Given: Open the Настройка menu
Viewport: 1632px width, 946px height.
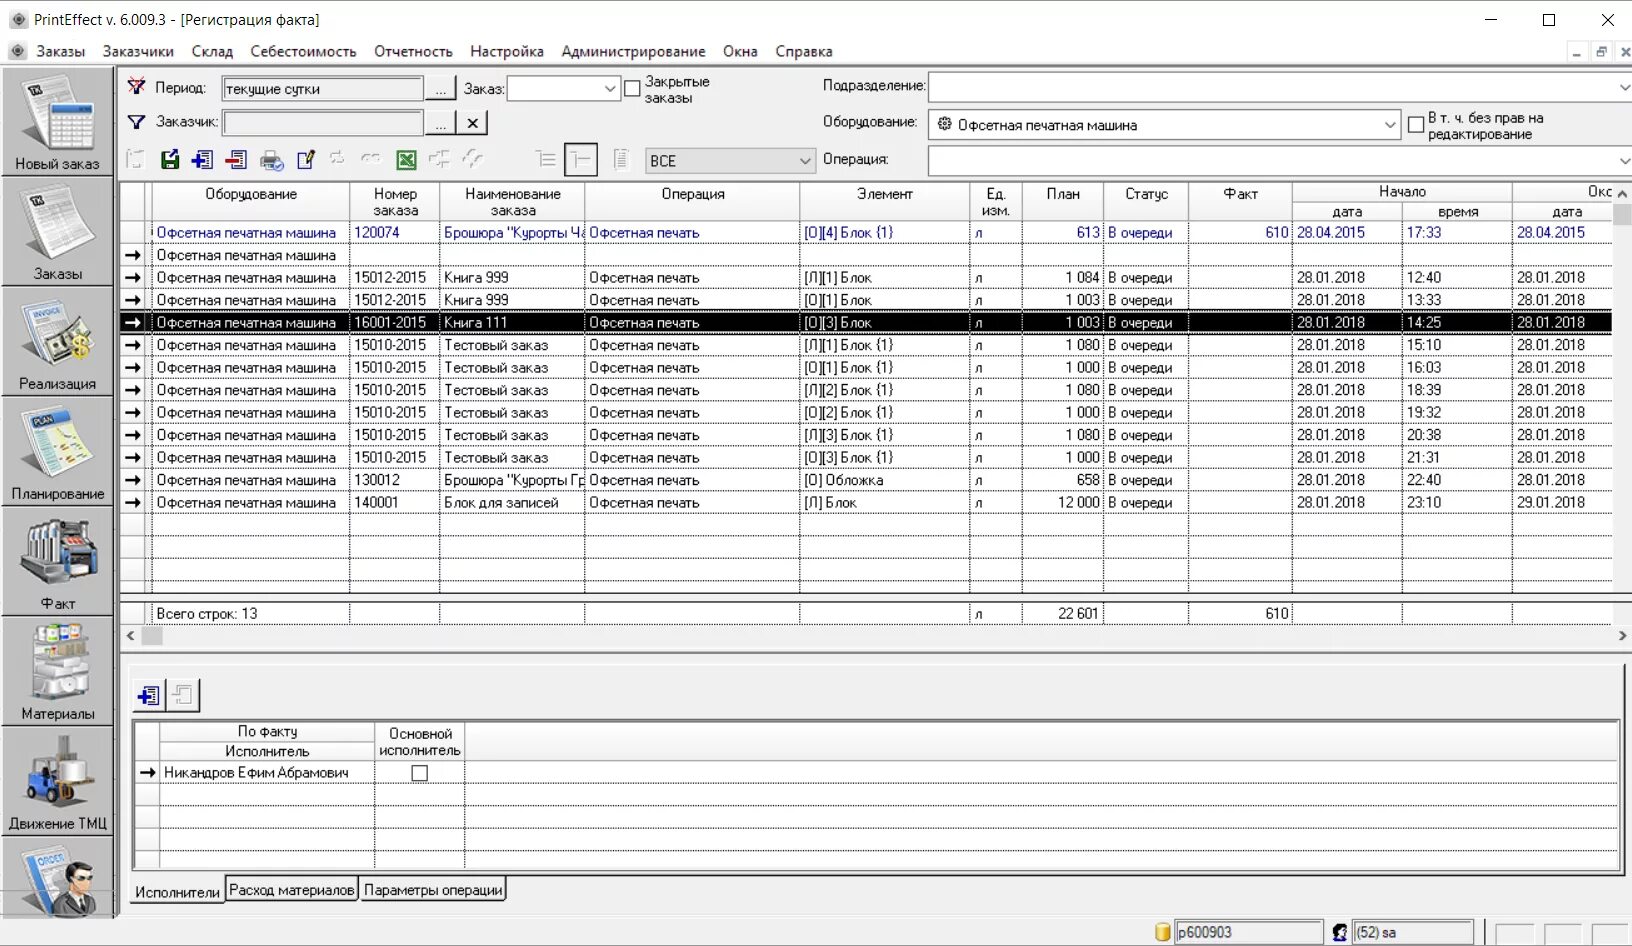Looking at the screenshot, I should [507, 51].
